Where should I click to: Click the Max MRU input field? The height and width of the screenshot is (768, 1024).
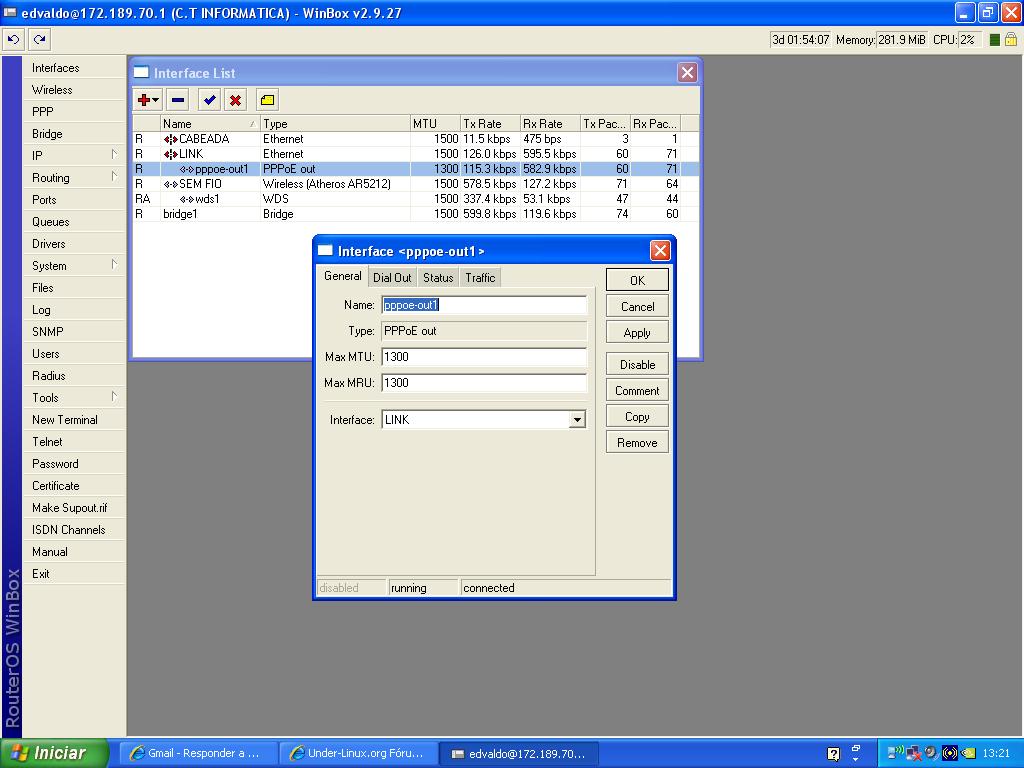click(x=484, y=383)
